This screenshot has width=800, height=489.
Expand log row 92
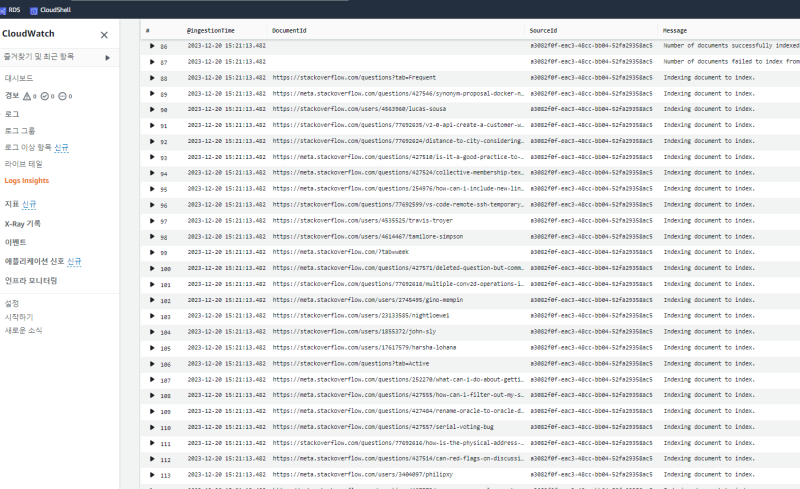[x=152, y=141]
